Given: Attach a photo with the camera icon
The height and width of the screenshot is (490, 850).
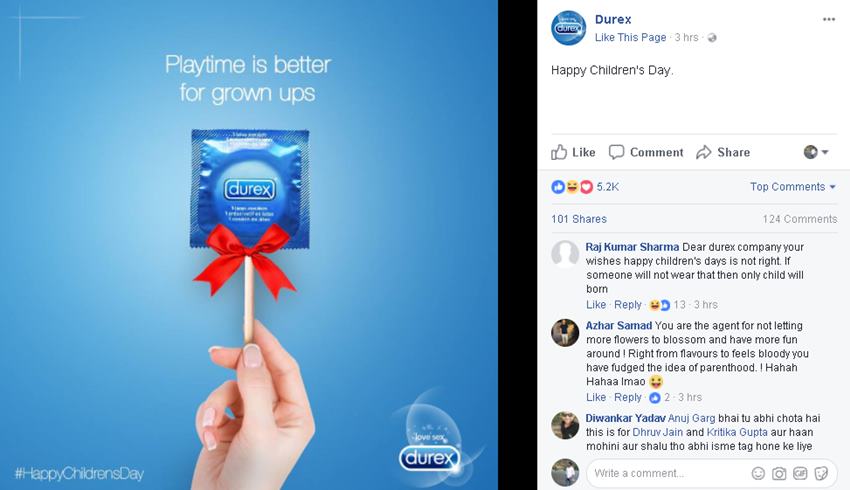Looking at the screenshot, I should coord(779,473).
